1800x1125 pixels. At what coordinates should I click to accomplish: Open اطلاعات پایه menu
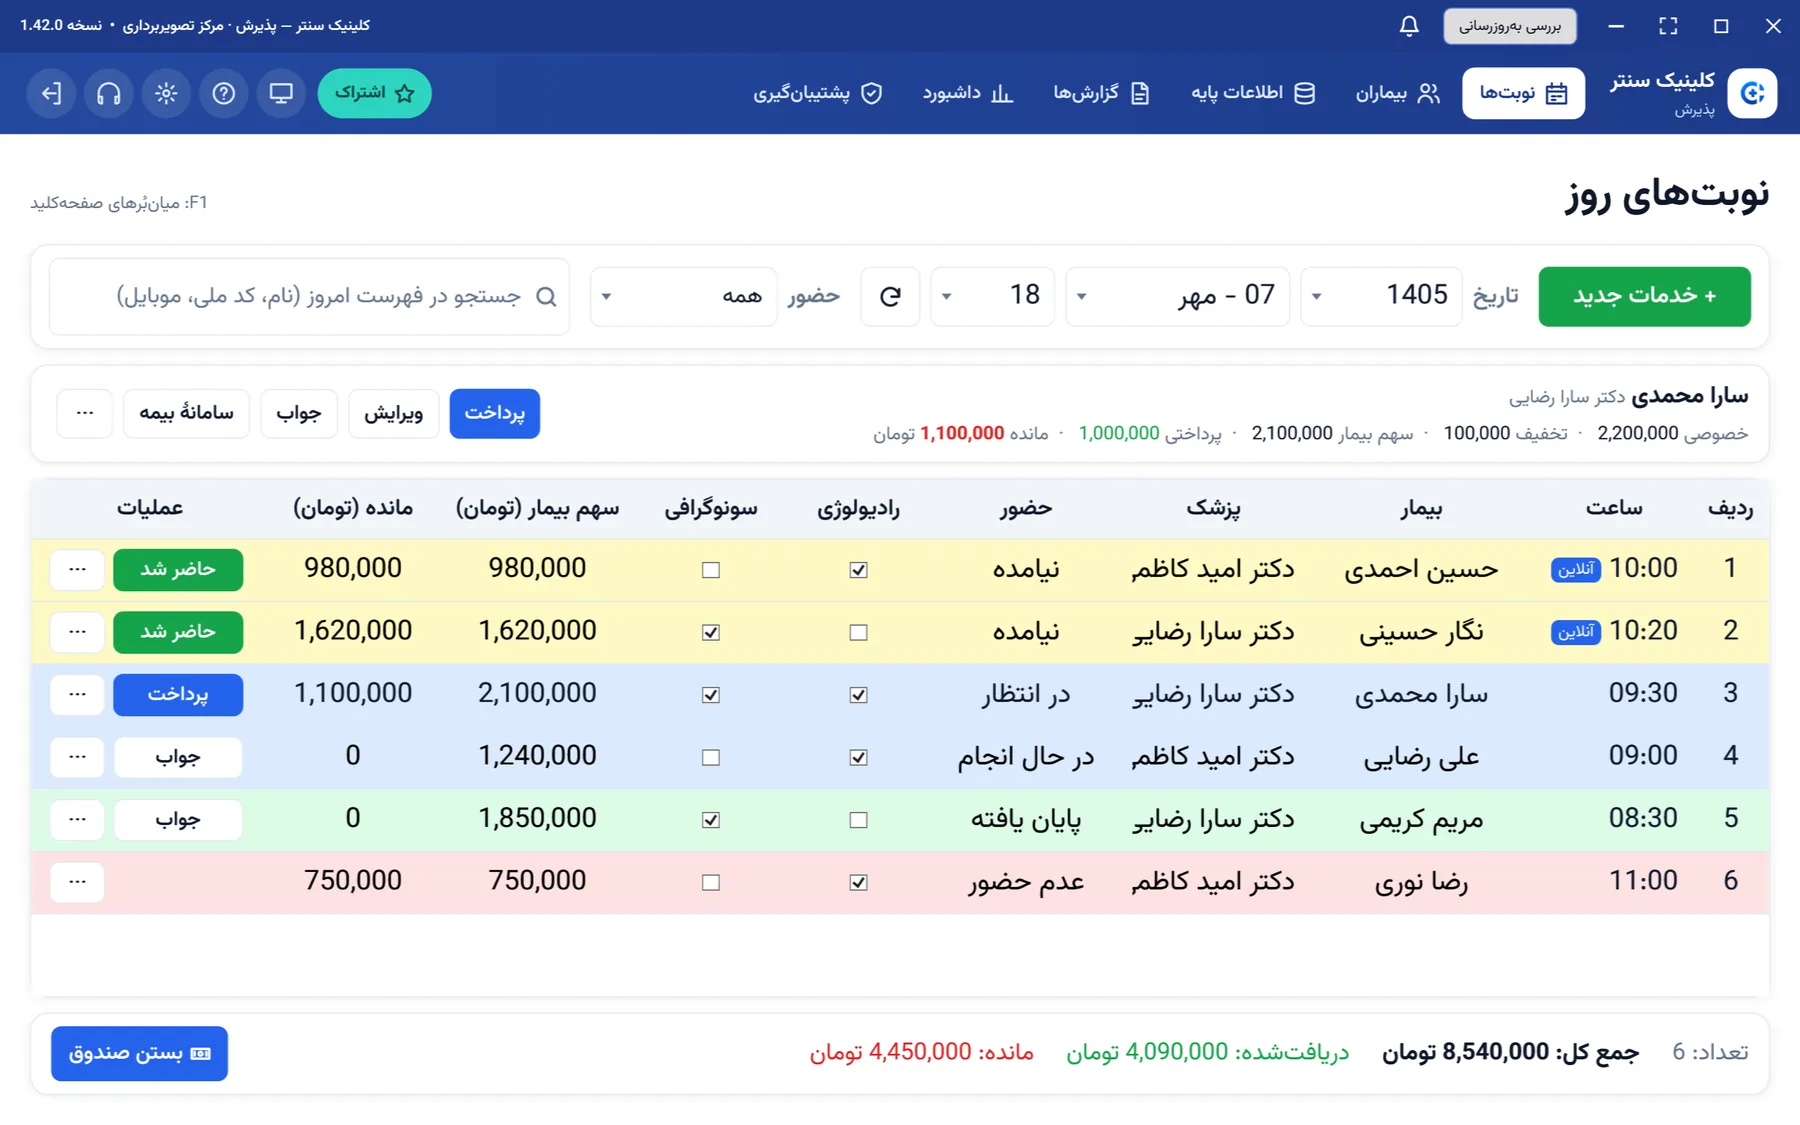click(x=1252, y=93)
